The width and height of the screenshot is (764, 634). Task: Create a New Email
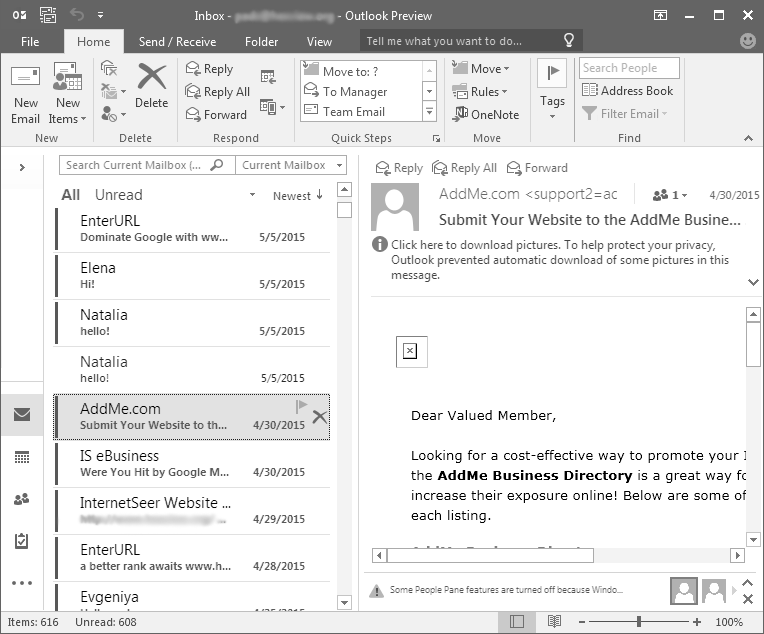[x=25, y=94]
